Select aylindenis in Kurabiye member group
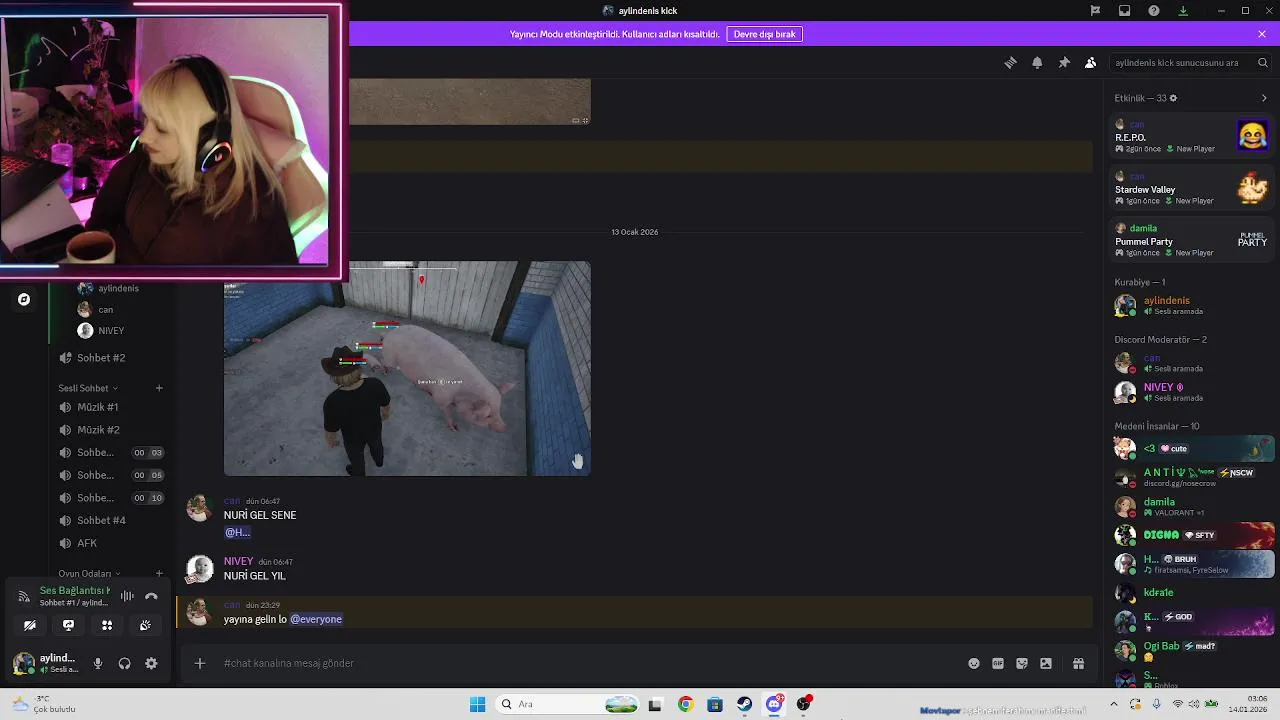1280x720 pixels. pos(1192,306)
